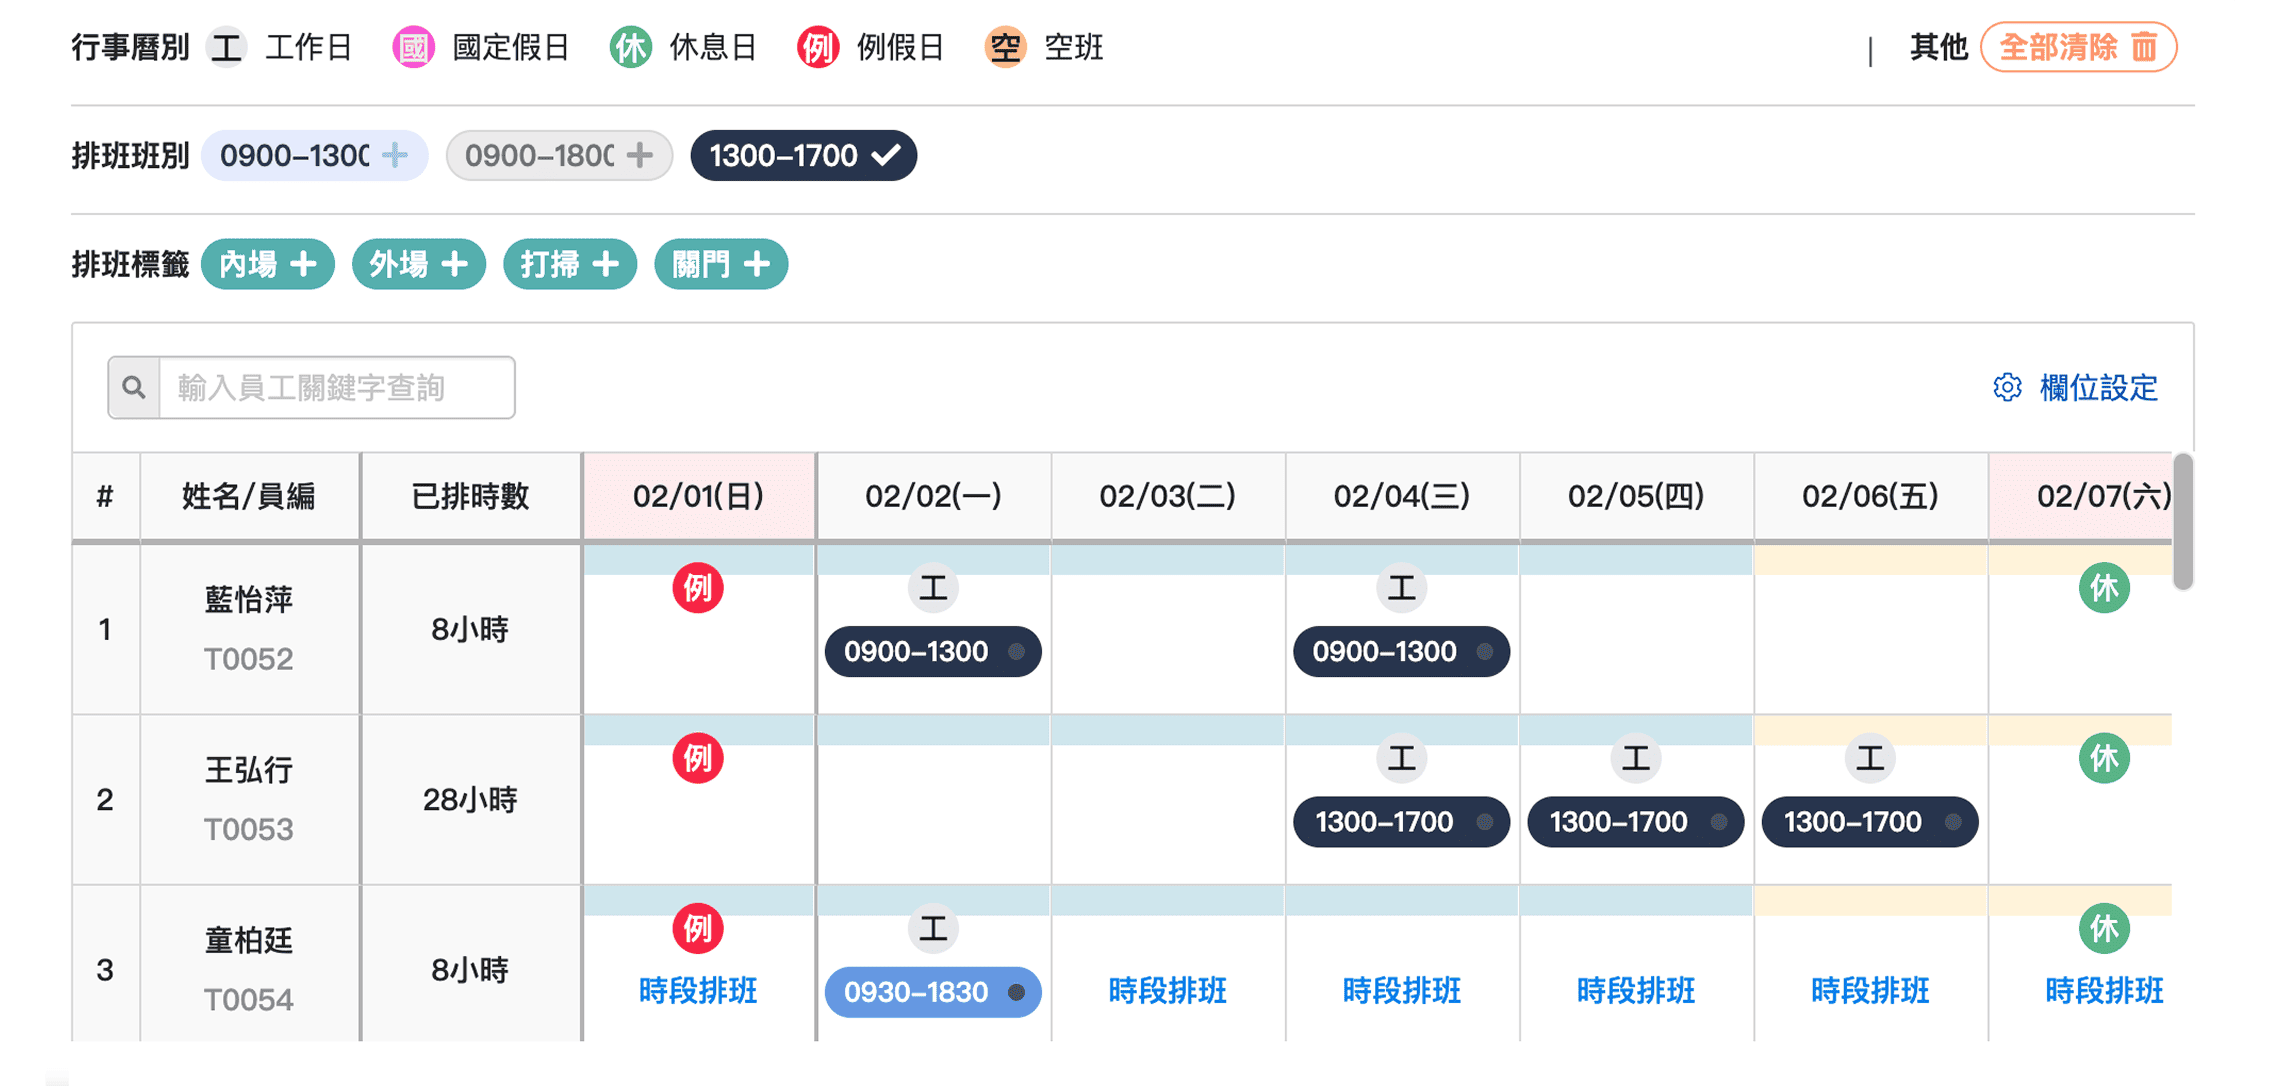Add the 關門 closing tag
The width and height of the screenshot is (2280, 1086).
[x=721, y=265]
